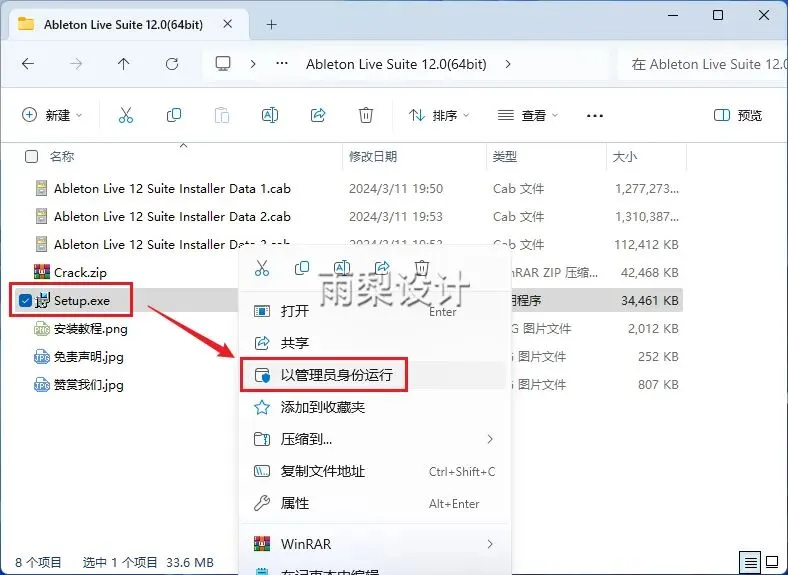Click the icon of 免责声明.jpg
Viewport: 788px width, 575px height.
coord(42,356)
